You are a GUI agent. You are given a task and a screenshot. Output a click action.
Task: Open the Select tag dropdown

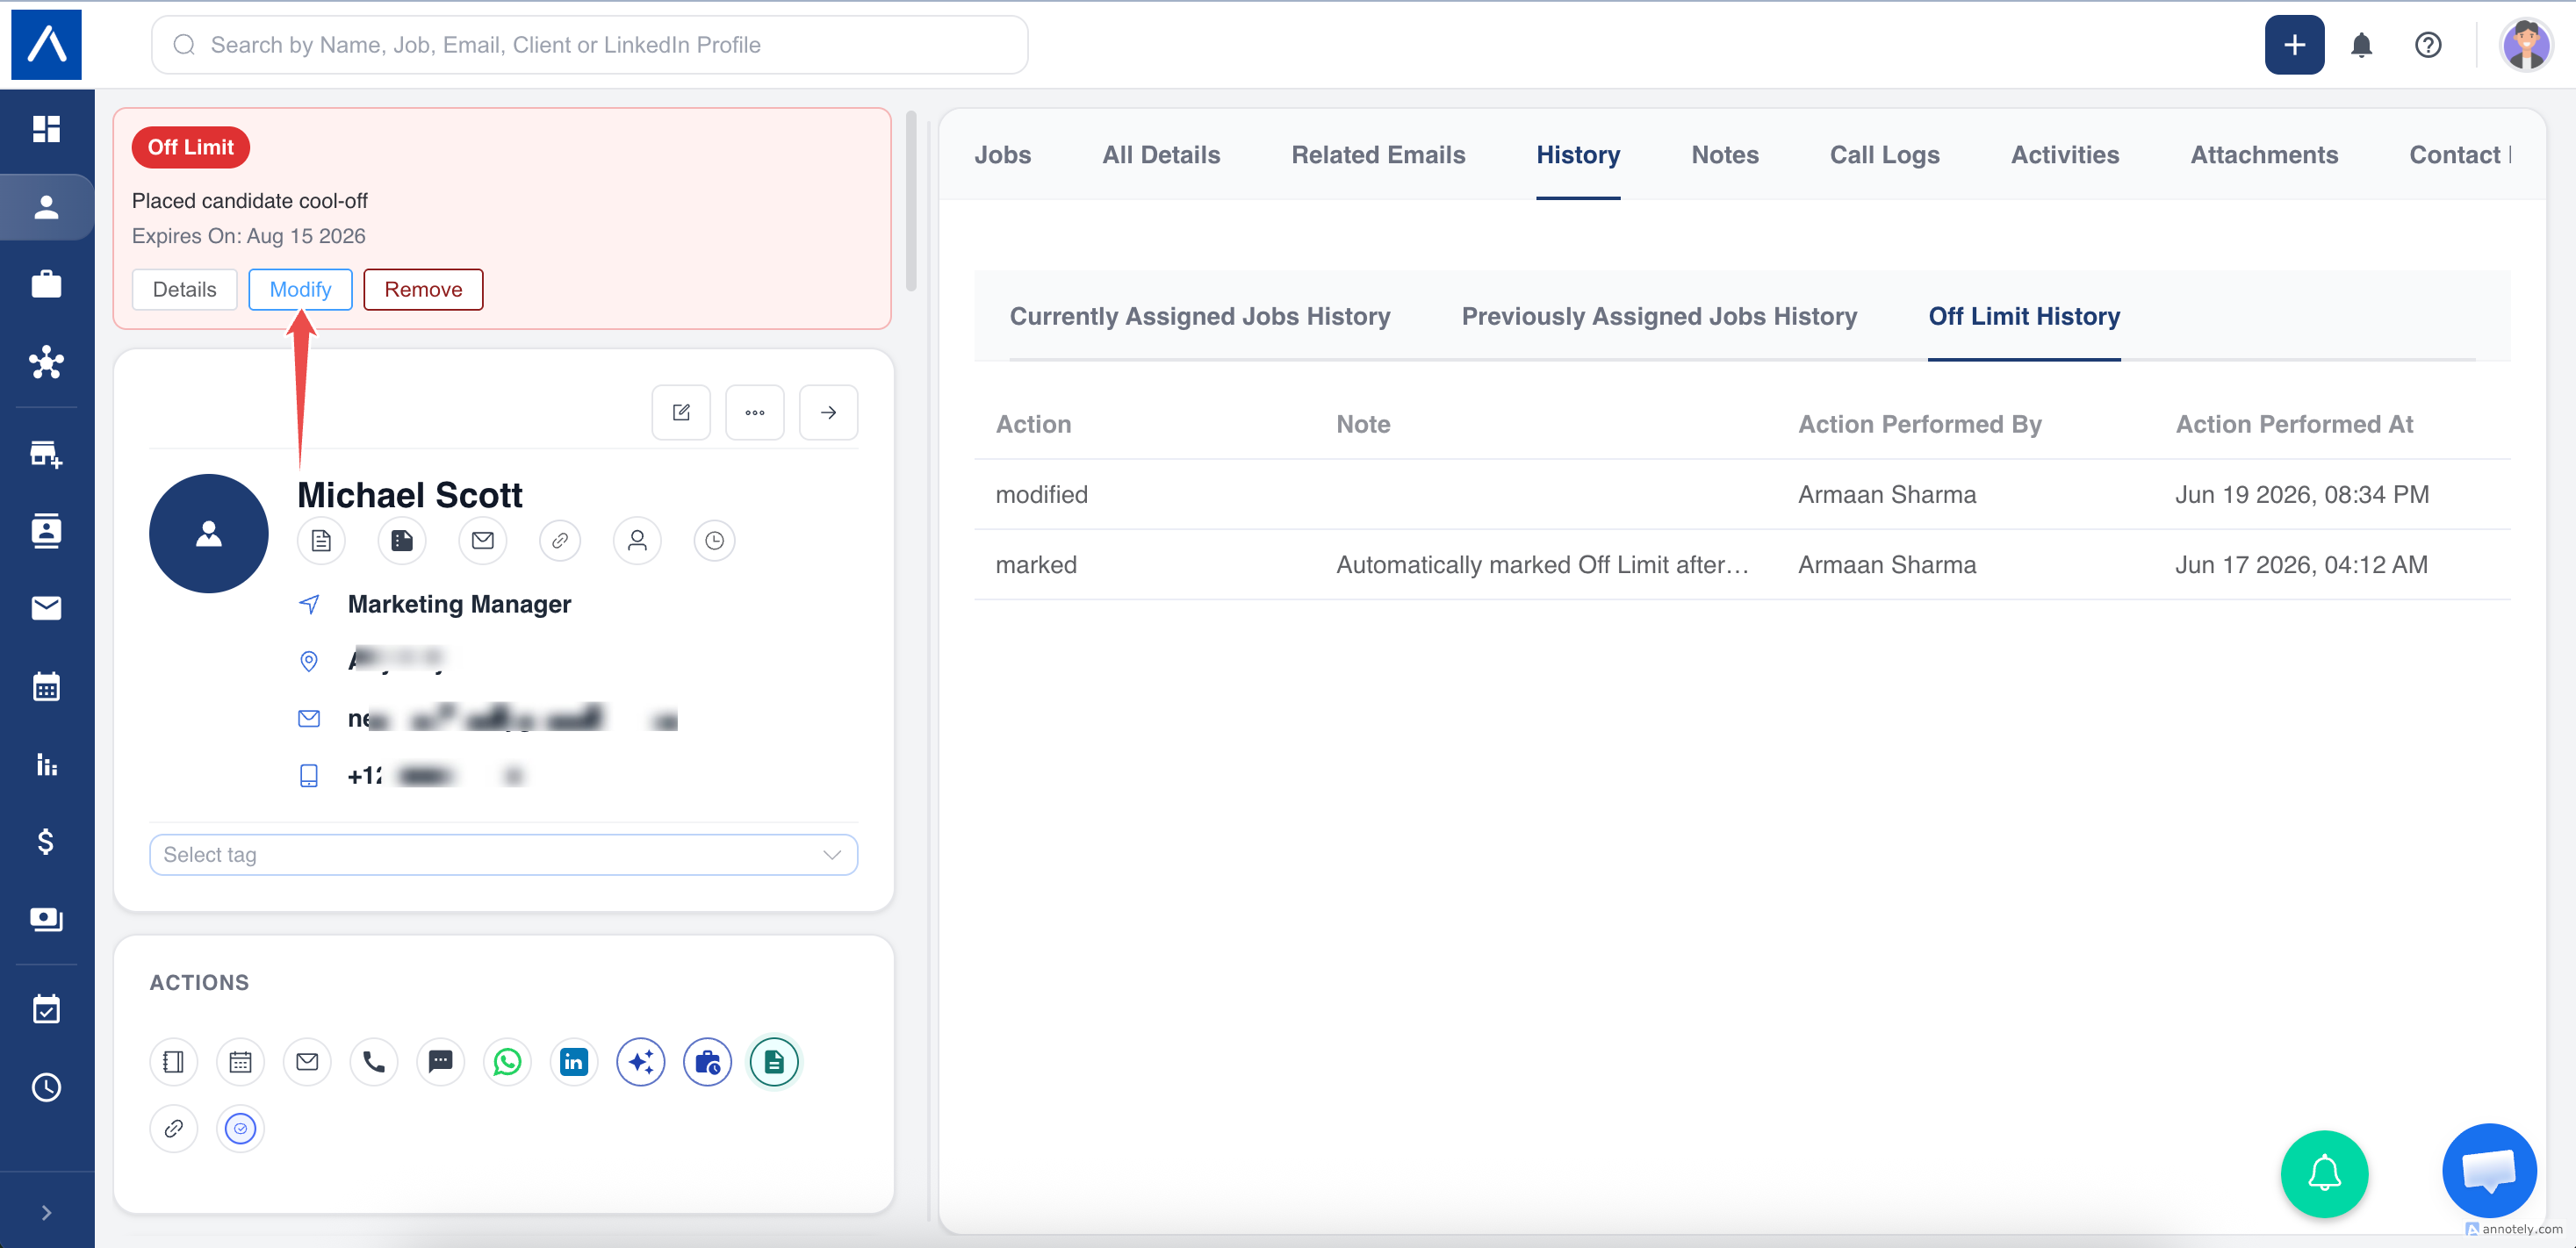(x=503, y=855)
